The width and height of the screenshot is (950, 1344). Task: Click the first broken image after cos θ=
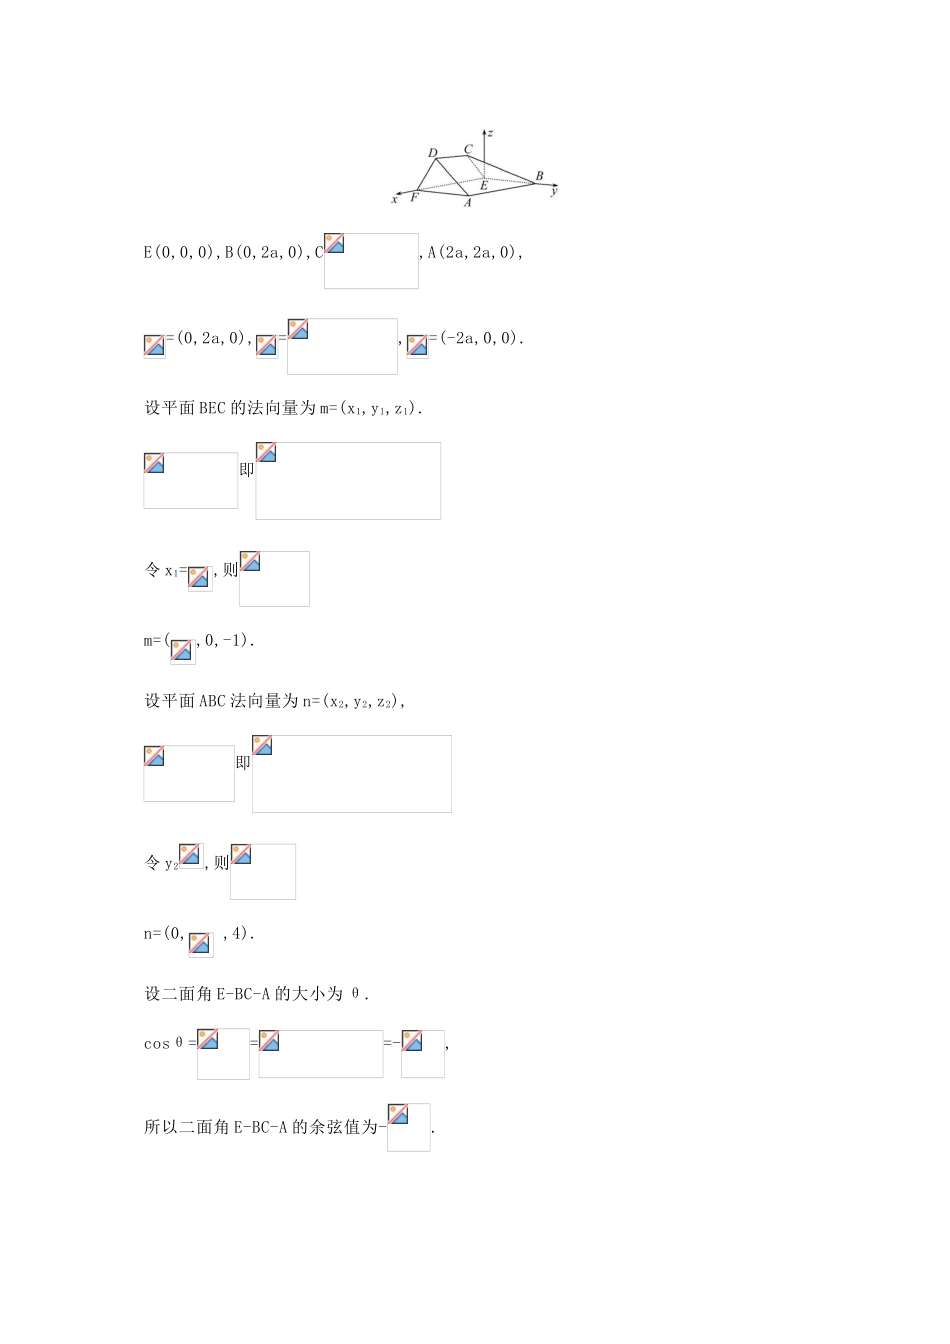tap(223, 1053)
